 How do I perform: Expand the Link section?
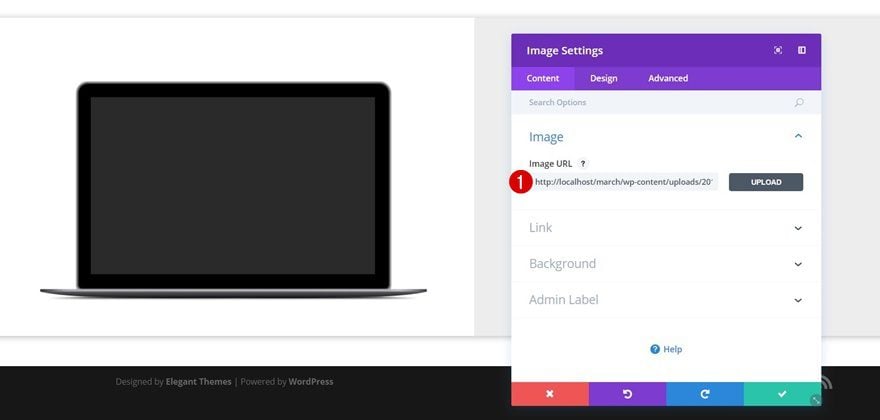pyautogui.click(x=666, y=228)
